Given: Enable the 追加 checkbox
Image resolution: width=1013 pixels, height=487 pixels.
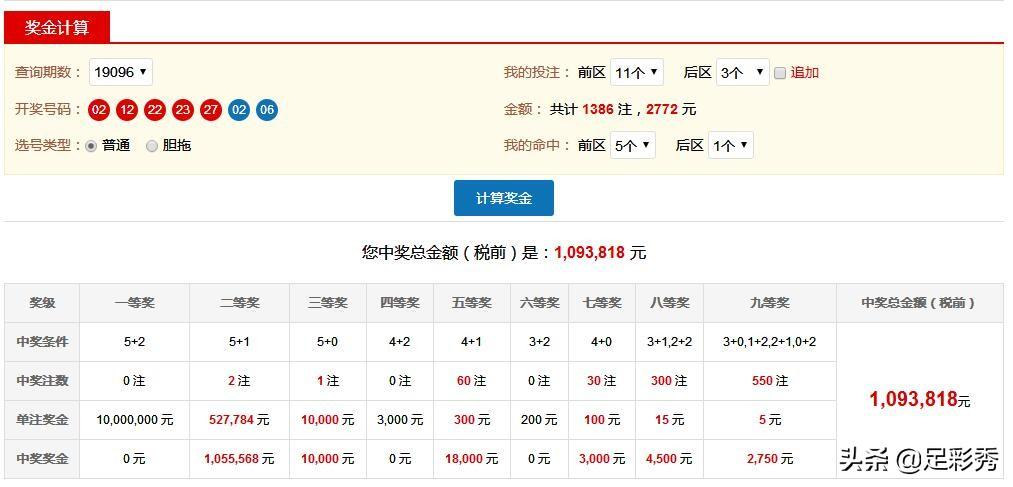Looking at the screenshot, I should 780,73.
